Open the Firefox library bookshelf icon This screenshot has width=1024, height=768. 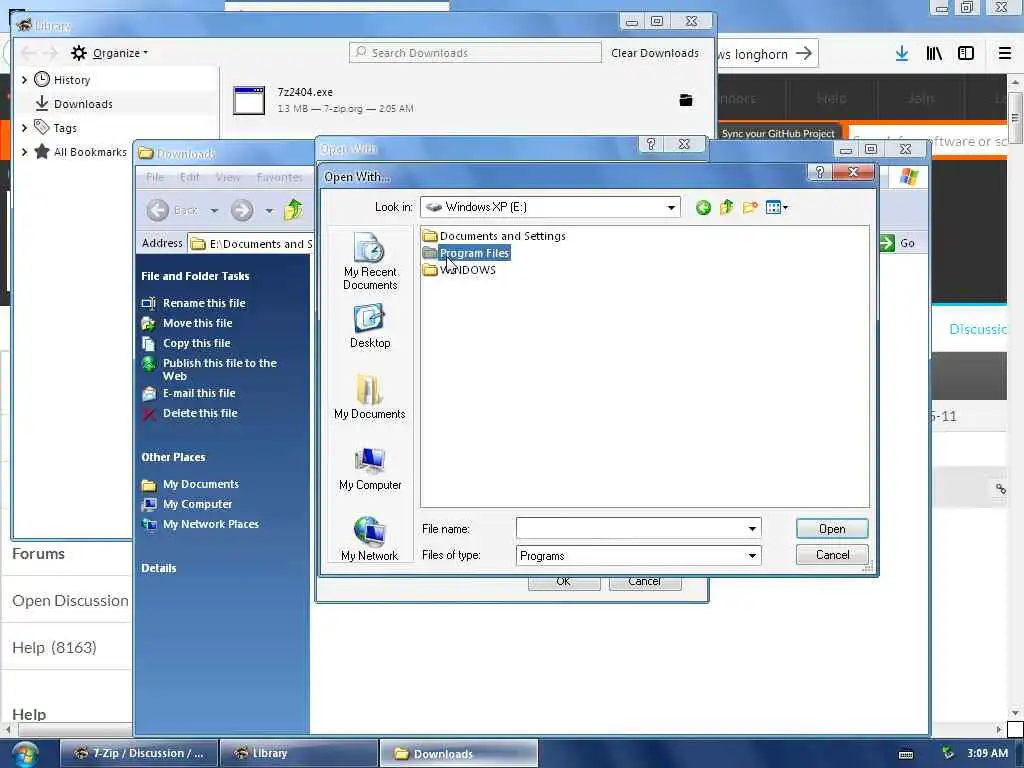(x=934, y=54)
